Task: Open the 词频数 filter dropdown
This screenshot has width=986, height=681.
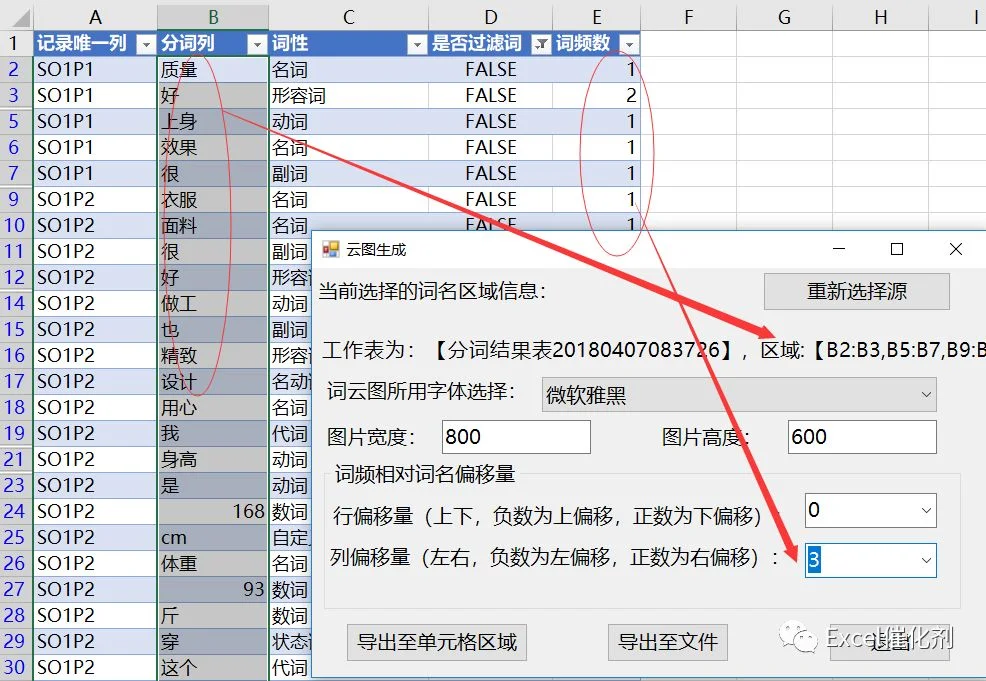Action: [629, 44]
